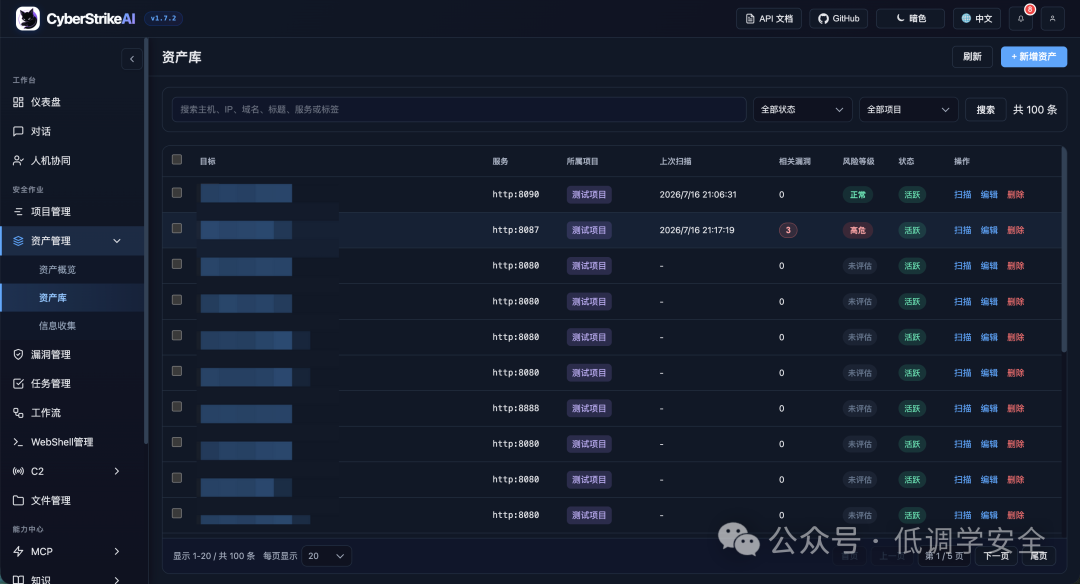Click the 风险等级 column header
1080x584 pixels.
pyautogui.click(x=858, y=161)
